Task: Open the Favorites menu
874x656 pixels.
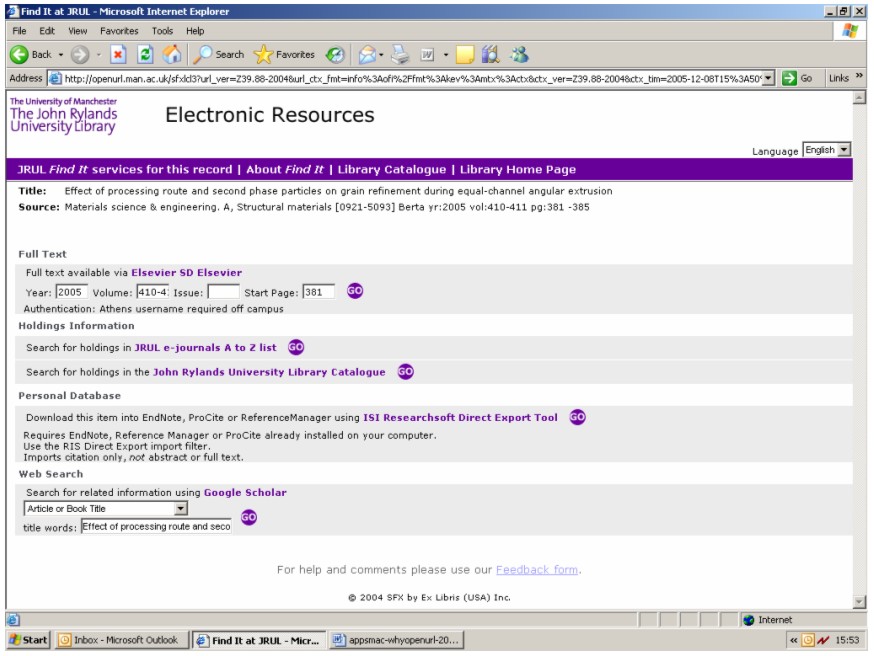Action: point(119,31)
